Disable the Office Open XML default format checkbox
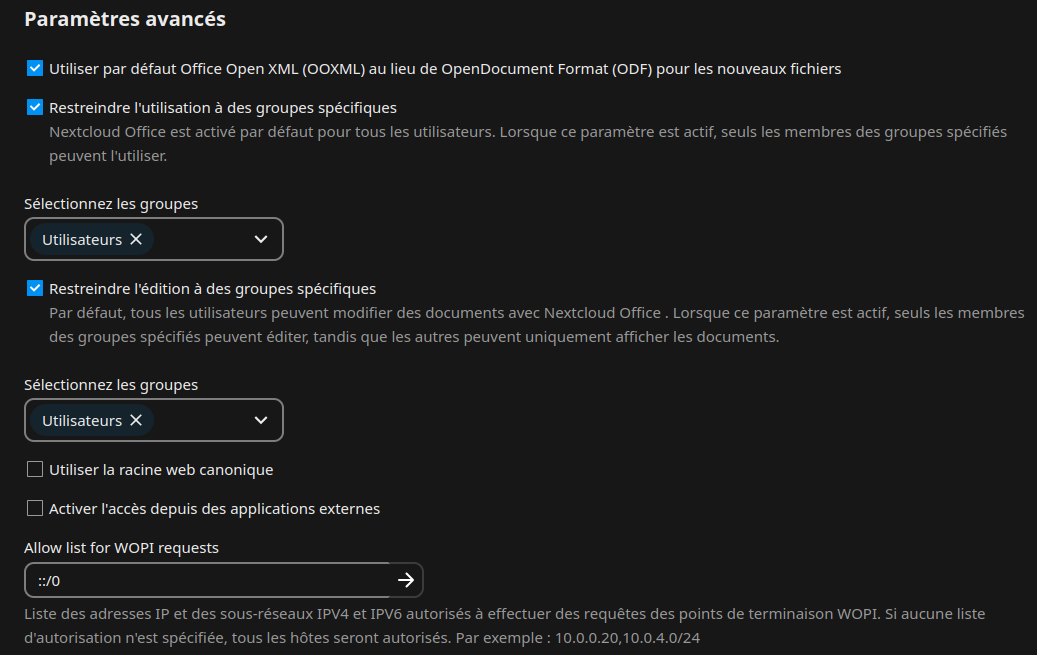The image size is (1037, 655). pos(35,69)
